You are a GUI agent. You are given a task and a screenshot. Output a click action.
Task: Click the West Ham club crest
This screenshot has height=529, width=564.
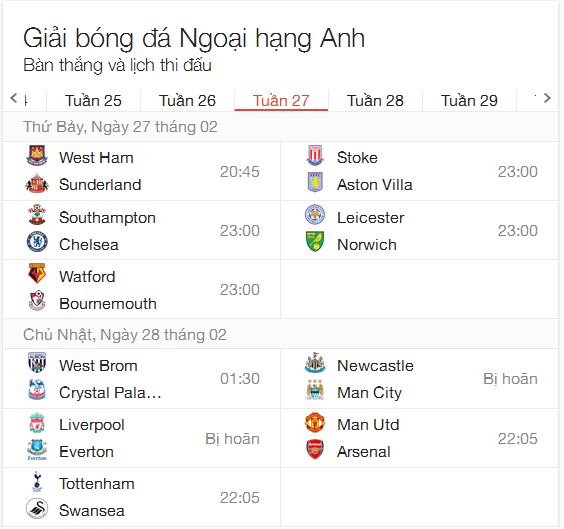37,156
